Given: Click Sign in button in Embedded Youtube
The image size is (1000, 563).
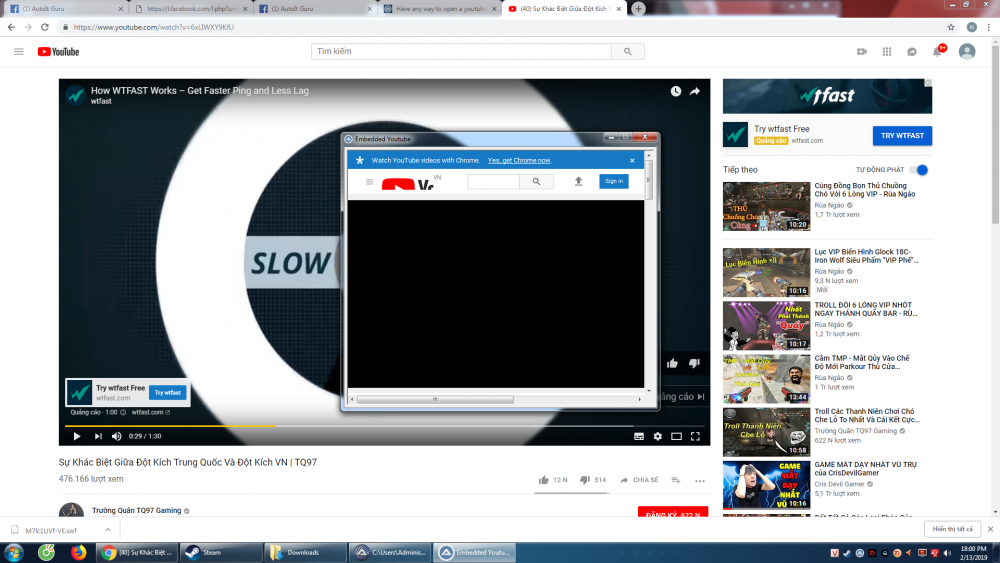Looking at the screenshot, I should (614, 181).
